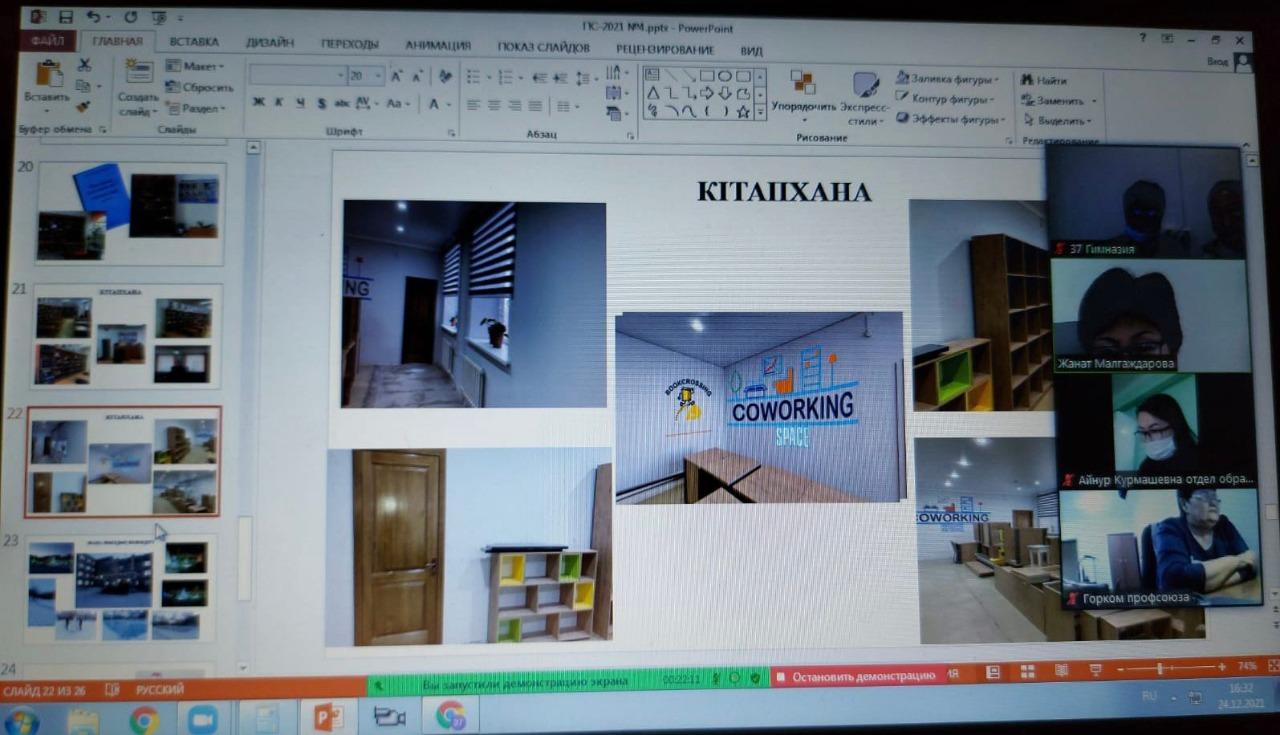The image size is (1280, 735).
Task: Open the font name combo box
Action: 297,75
